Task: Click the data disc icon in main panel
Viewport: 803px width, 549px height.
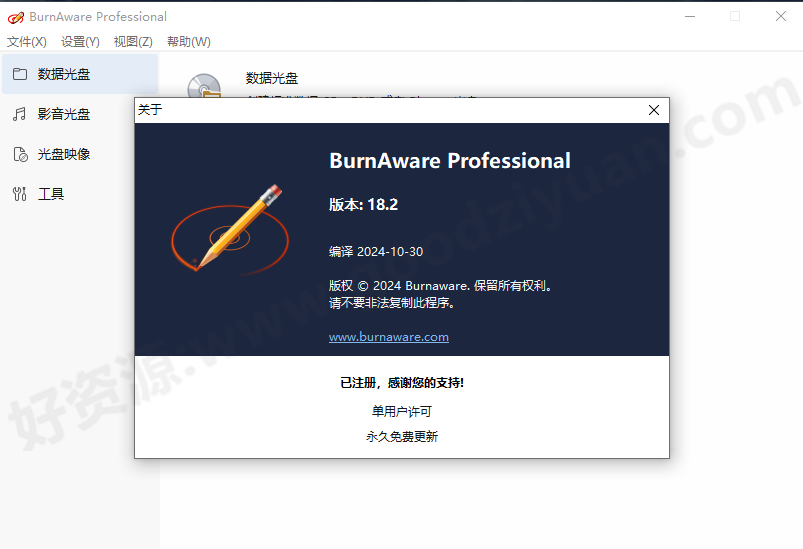Action: click(204, 86)
